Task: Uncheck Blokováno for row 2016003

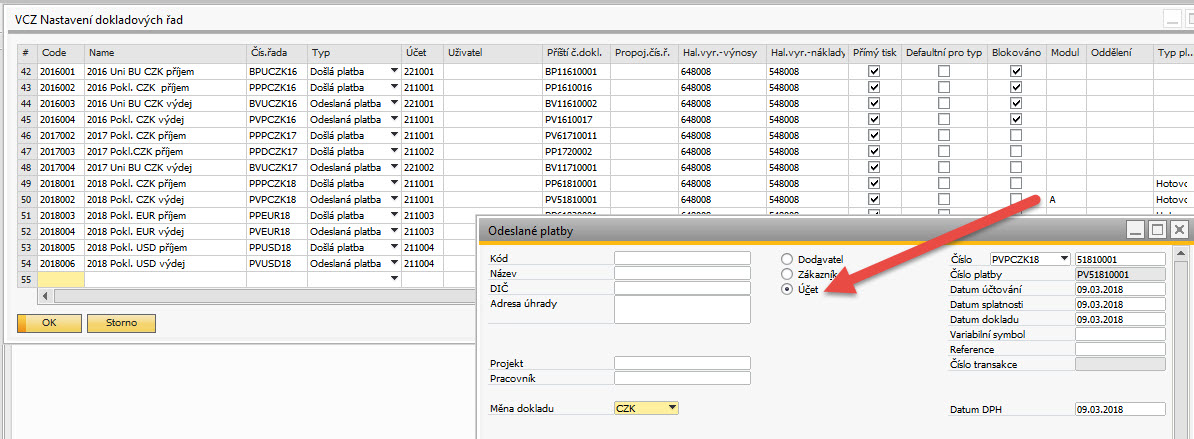Action: coord(1016,103)
